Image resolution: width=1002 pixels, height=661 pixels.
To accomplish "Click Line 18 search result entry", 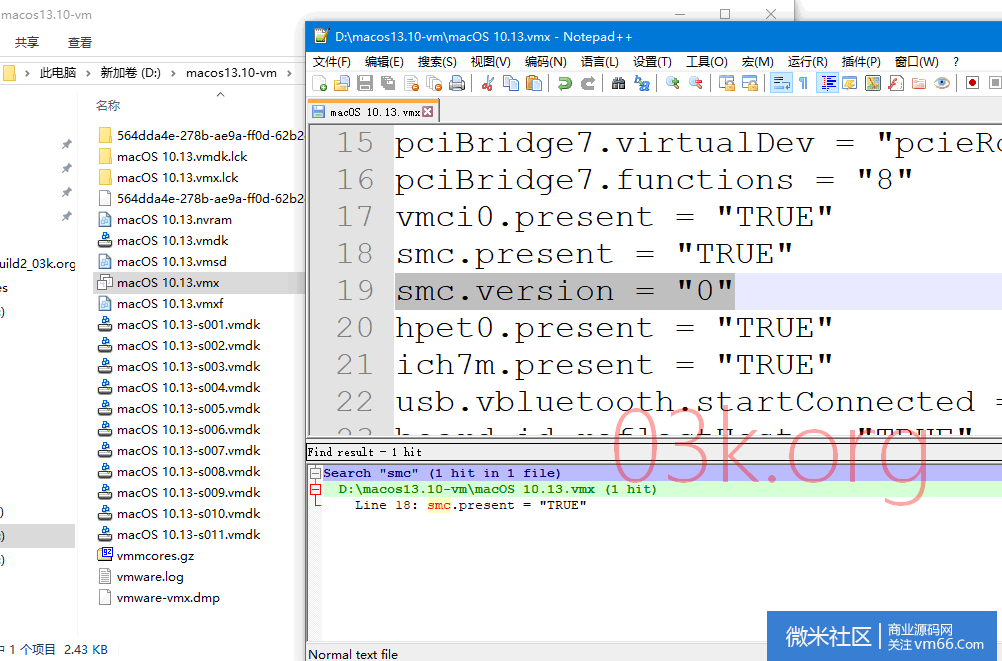I will tap(470, 505).
